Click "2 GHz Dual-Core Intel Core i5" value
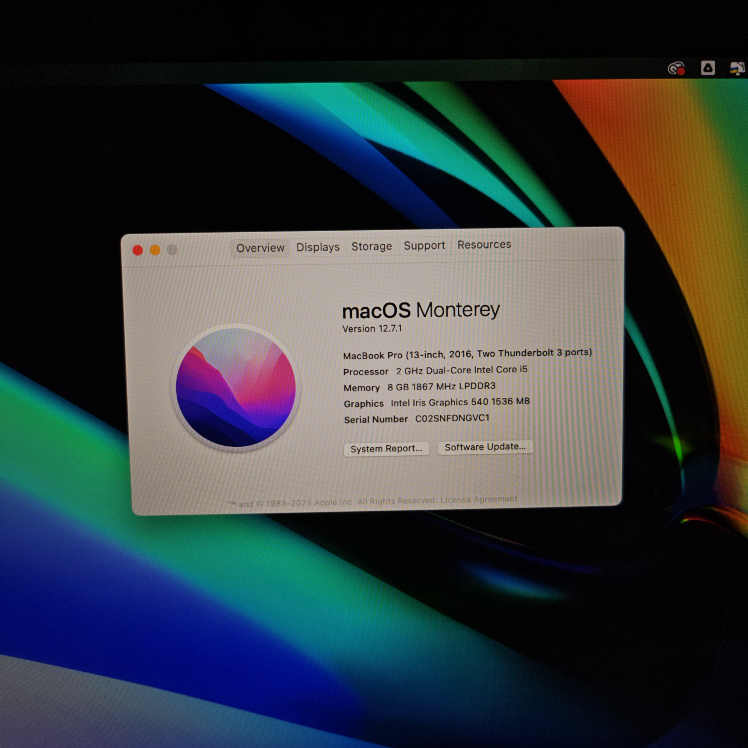This screenshot has height=748, width=748. (461, 370)
